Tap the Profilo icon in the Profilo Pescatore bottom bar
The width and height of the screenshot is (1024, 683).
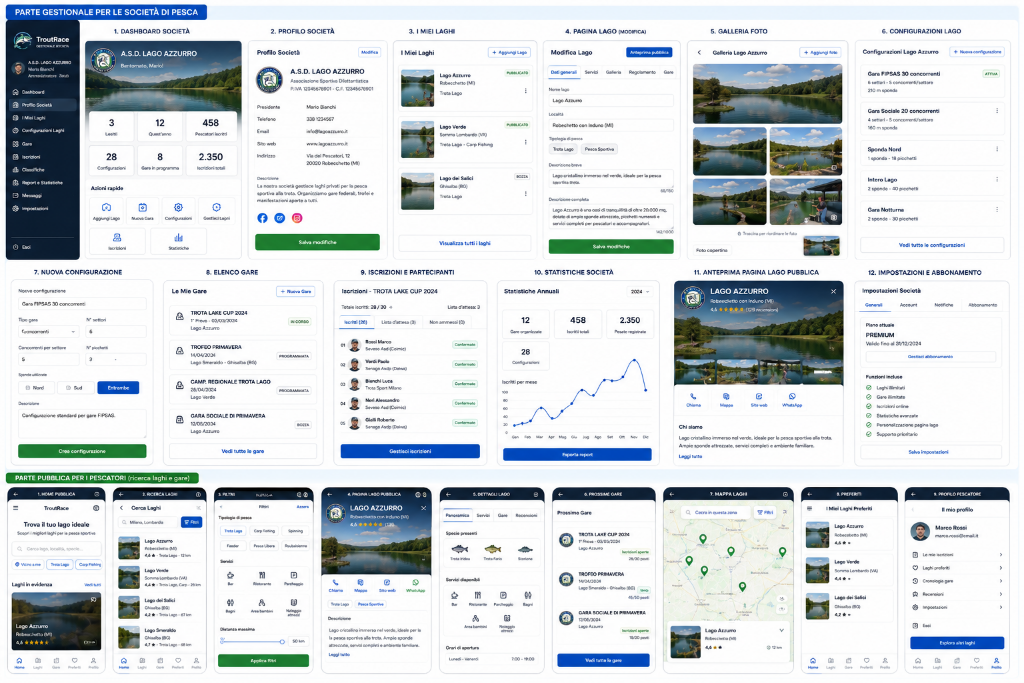996,661
